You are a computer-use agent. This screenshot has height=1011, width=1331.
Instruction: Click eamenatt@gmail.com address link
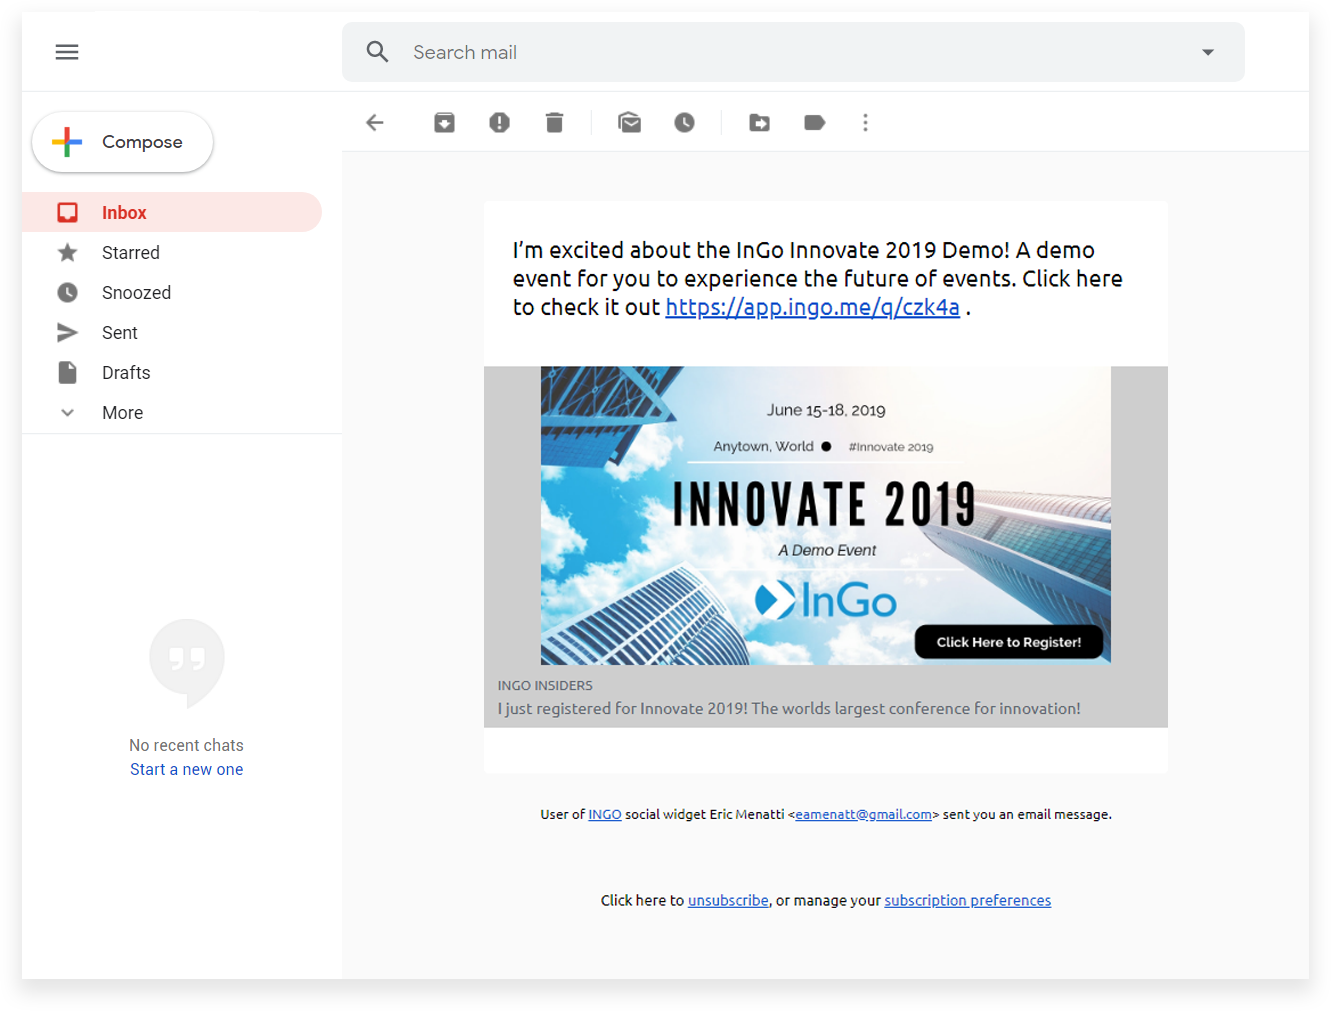(x=863, y=815)
